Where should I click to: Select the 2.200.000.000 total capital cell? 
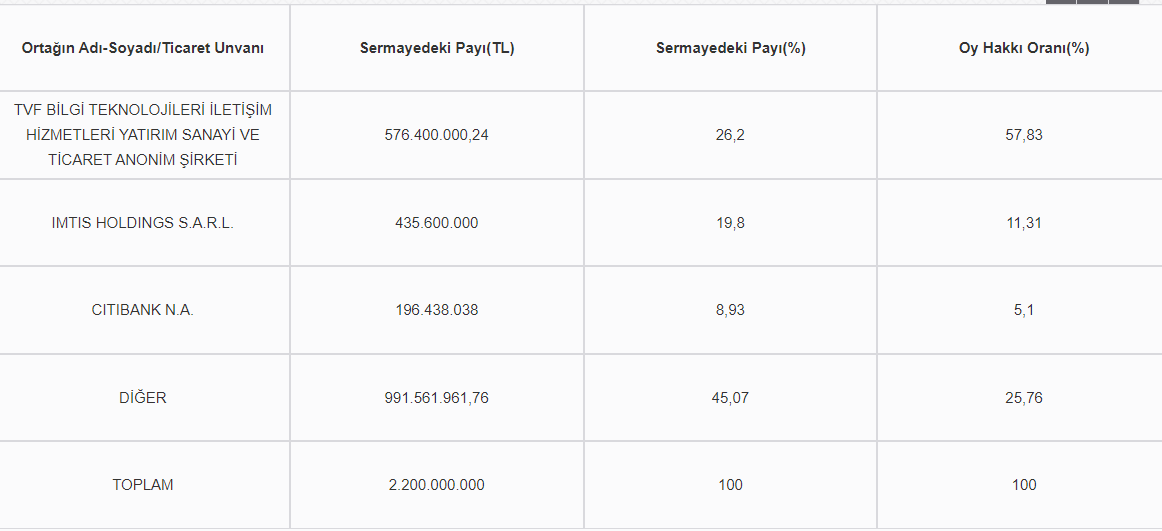(437, 485)
